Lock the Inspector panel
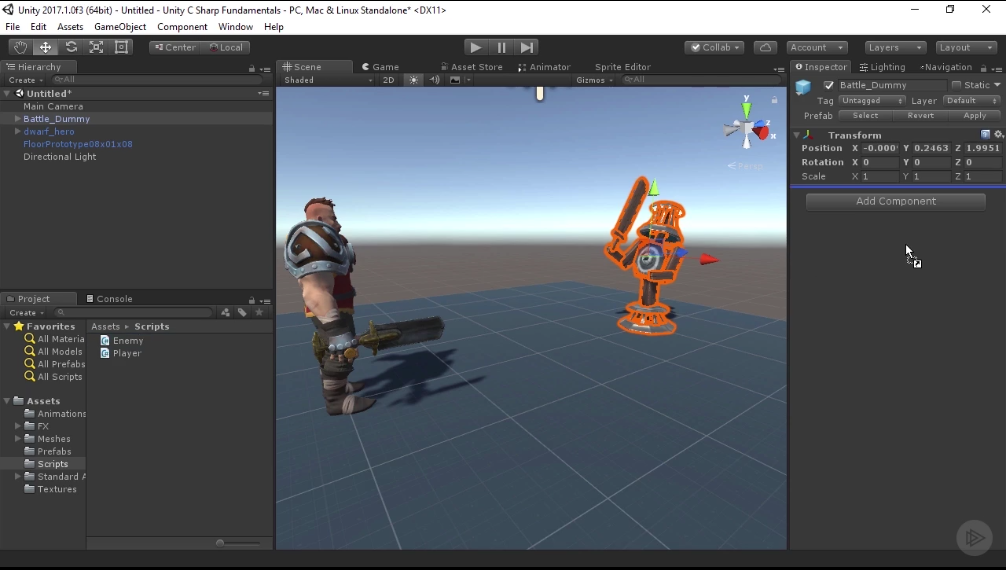This screenshot has width=1006, height=570. (x=983, y=68)
